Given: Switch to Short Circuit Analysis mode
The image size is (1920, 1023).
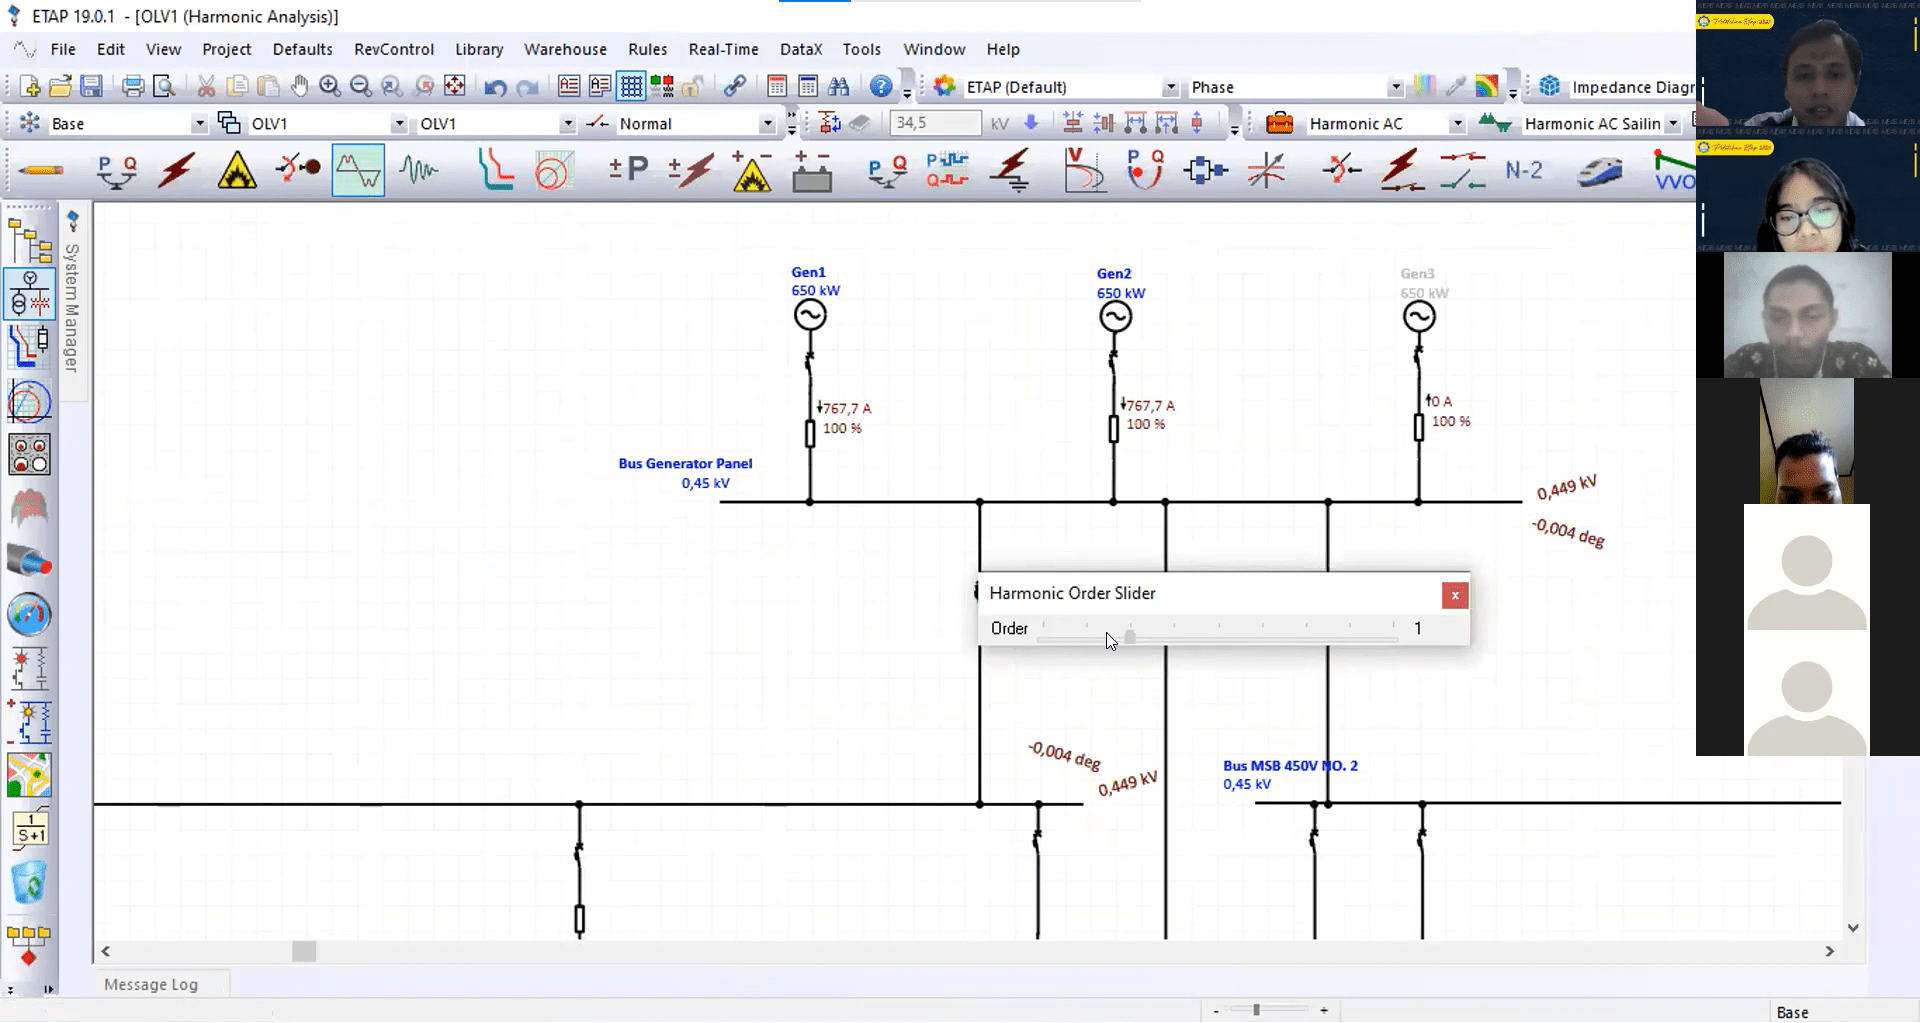Looking at the screenshot, I should pos(177,171).
